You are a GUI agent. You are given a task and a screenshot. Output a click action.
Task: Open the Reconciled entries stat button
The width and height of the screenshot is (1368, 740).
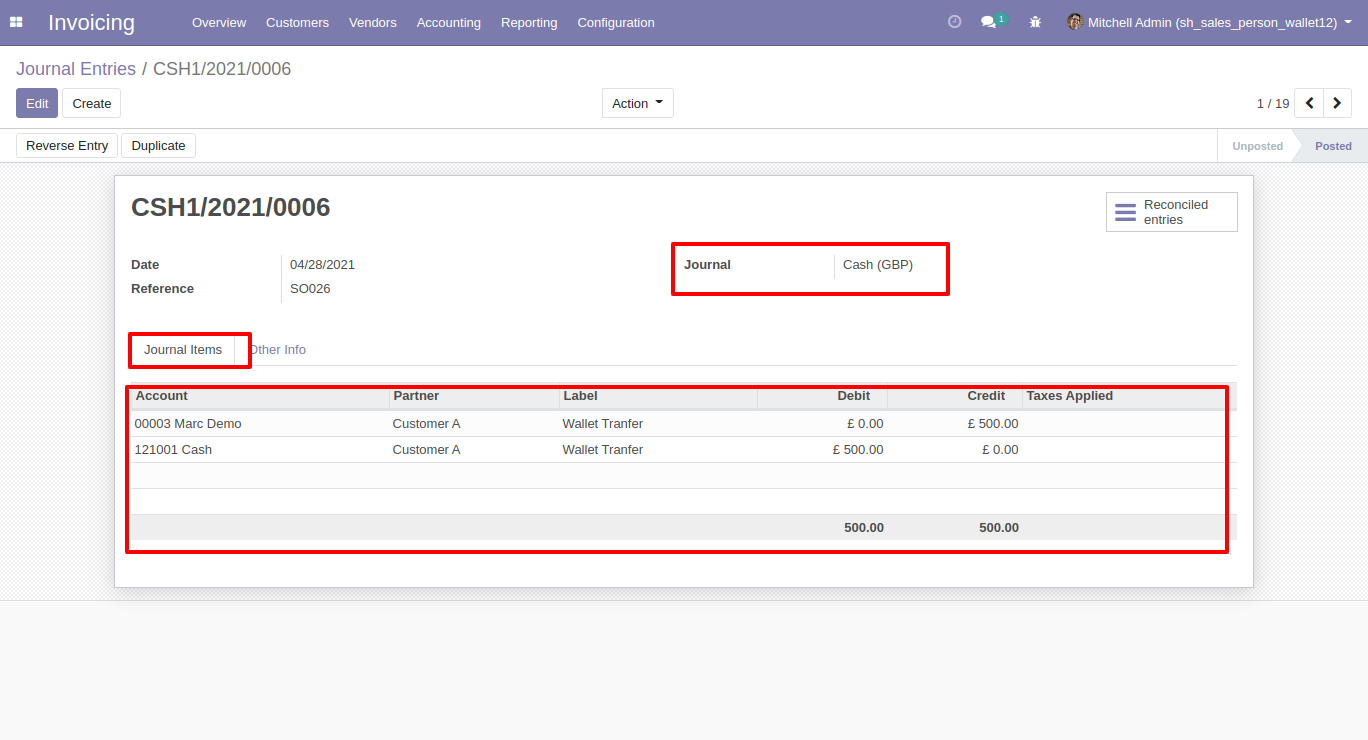pyautogui.click(x=1172, y=212)
